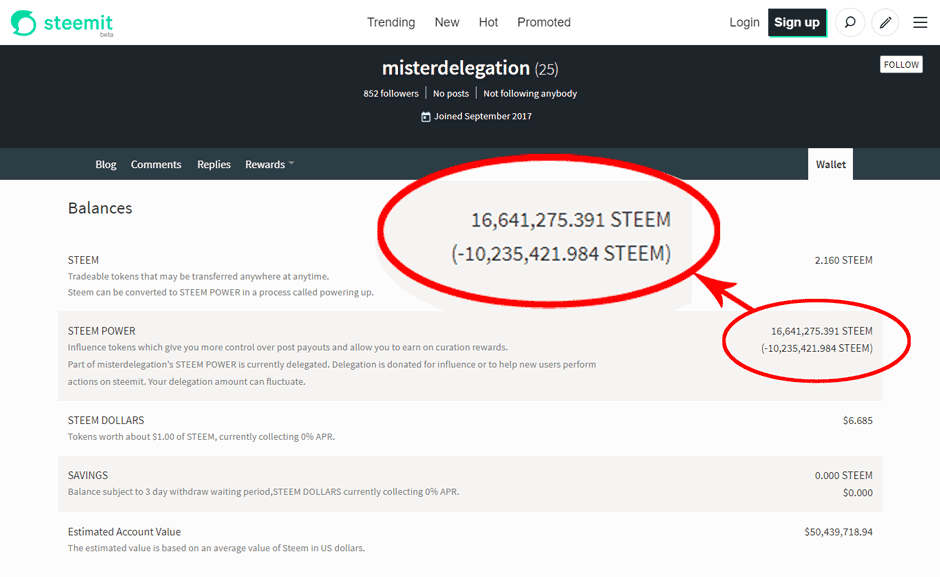This screenshot has height=577, width=940.
Task: Follow misterdelegation with the FOLLOW button
Action: [x=901, y=65]
